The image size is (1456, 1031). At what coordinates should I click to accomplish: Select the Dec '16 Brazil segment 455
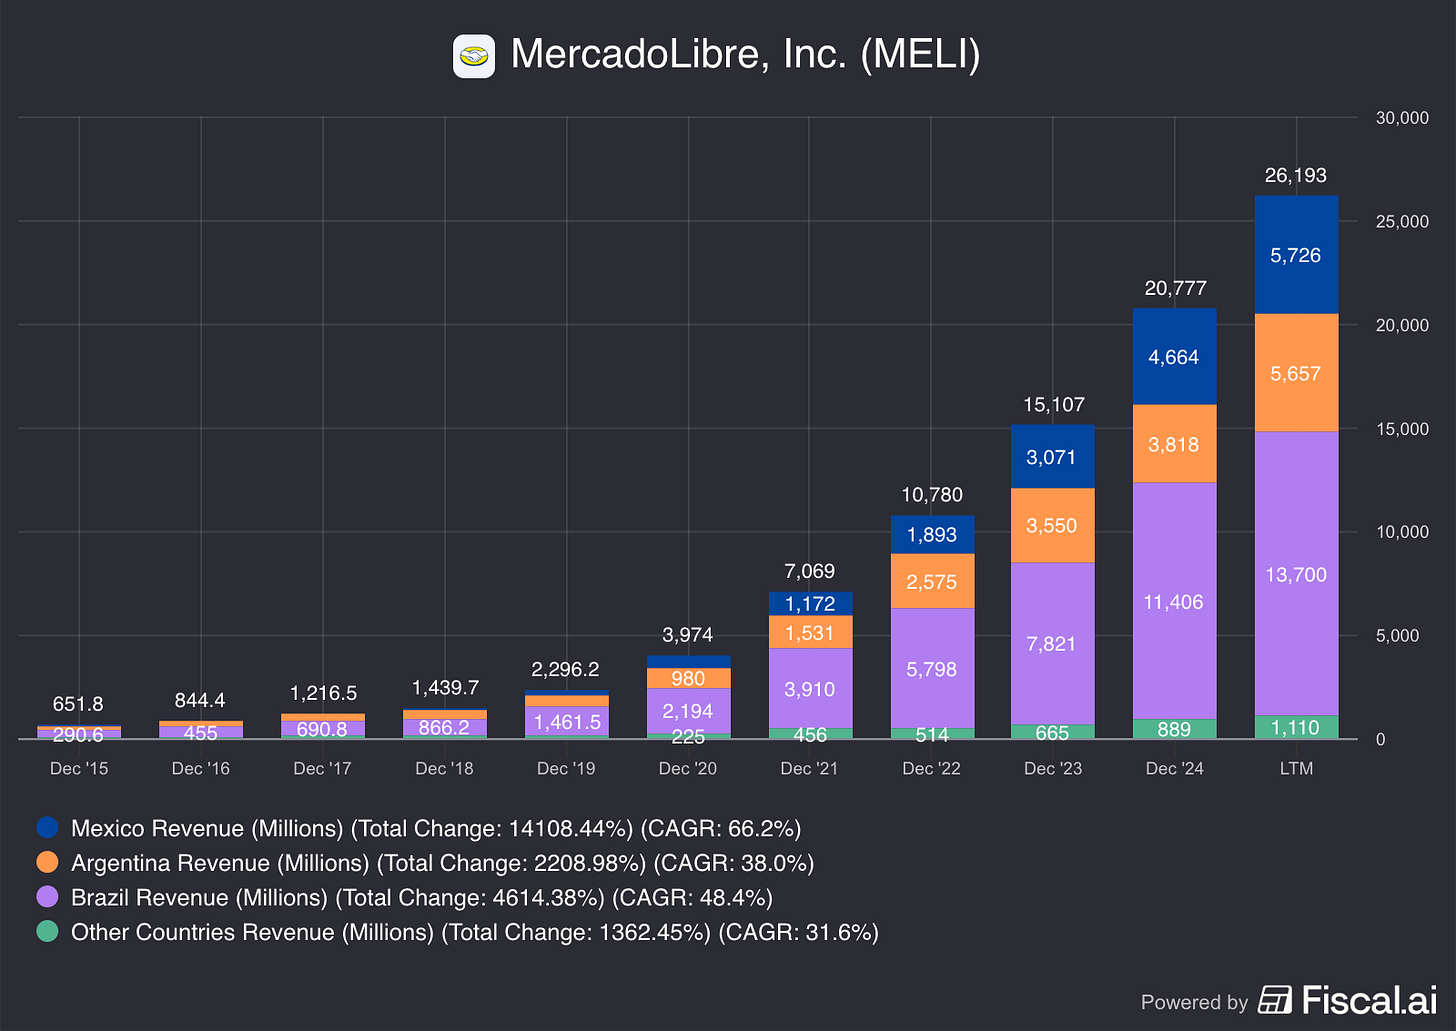(201, 732)
